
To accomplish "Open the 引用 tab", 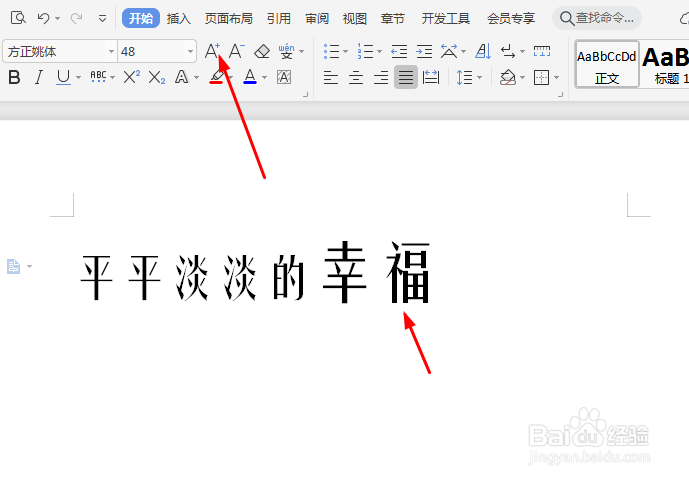I will tap(279, 18).
